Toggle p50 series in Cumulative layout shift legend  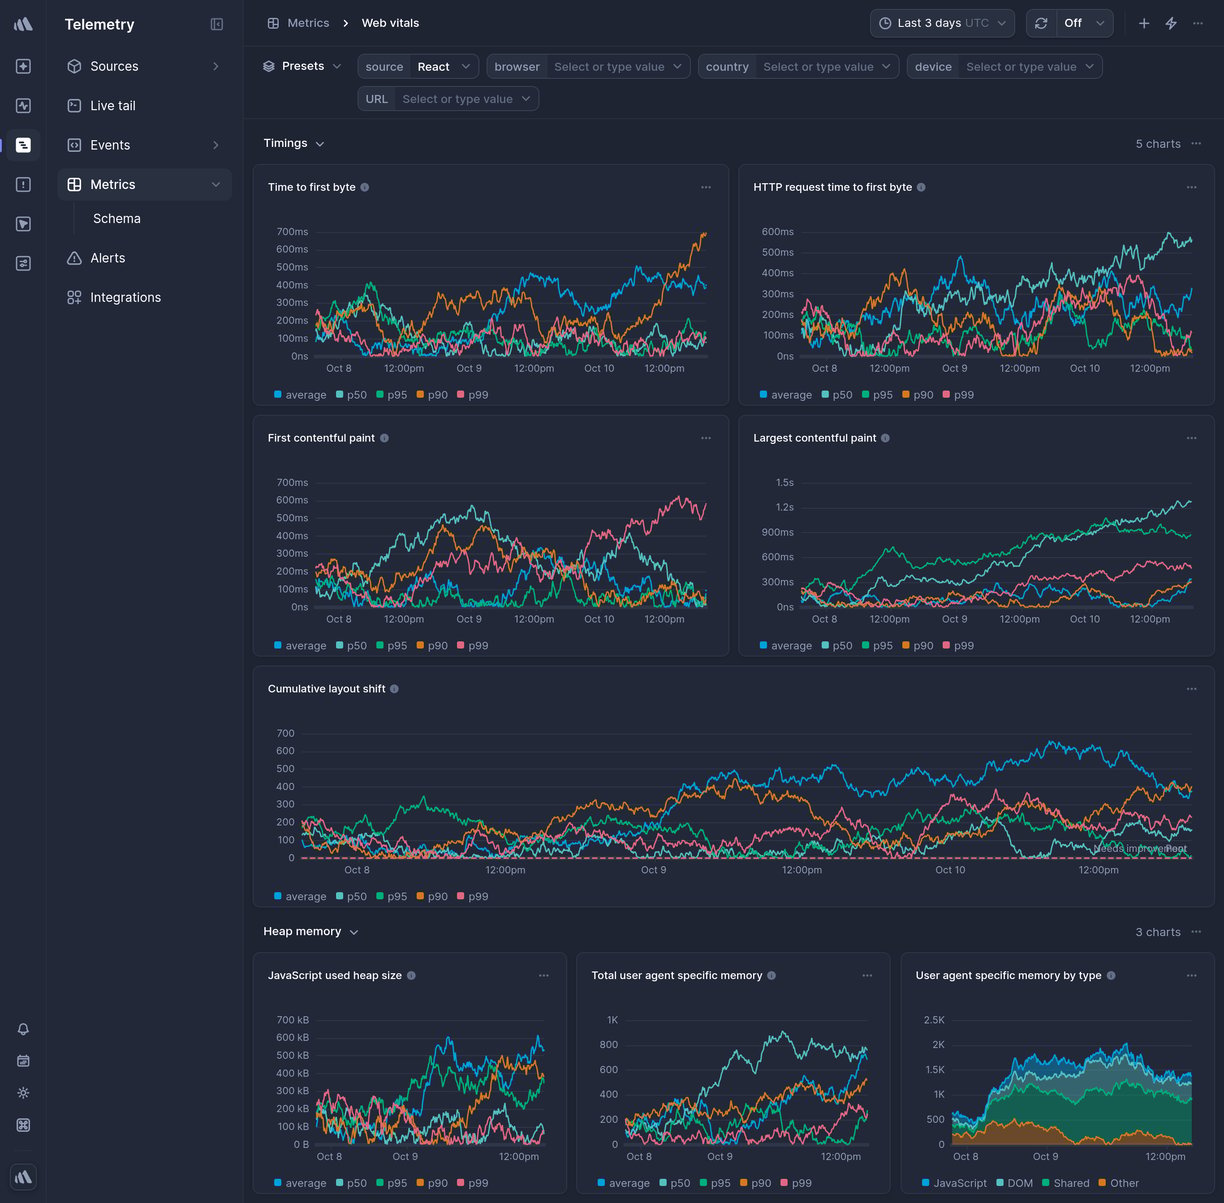point(351,897)
